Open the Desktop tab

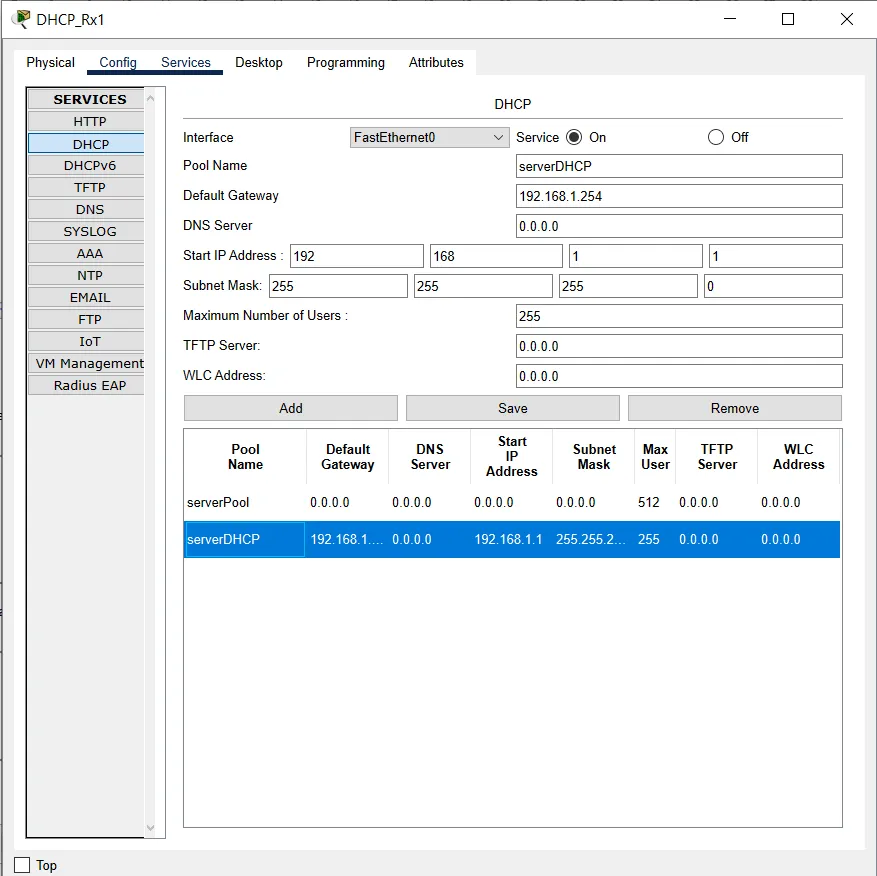(x=259, y=62)
